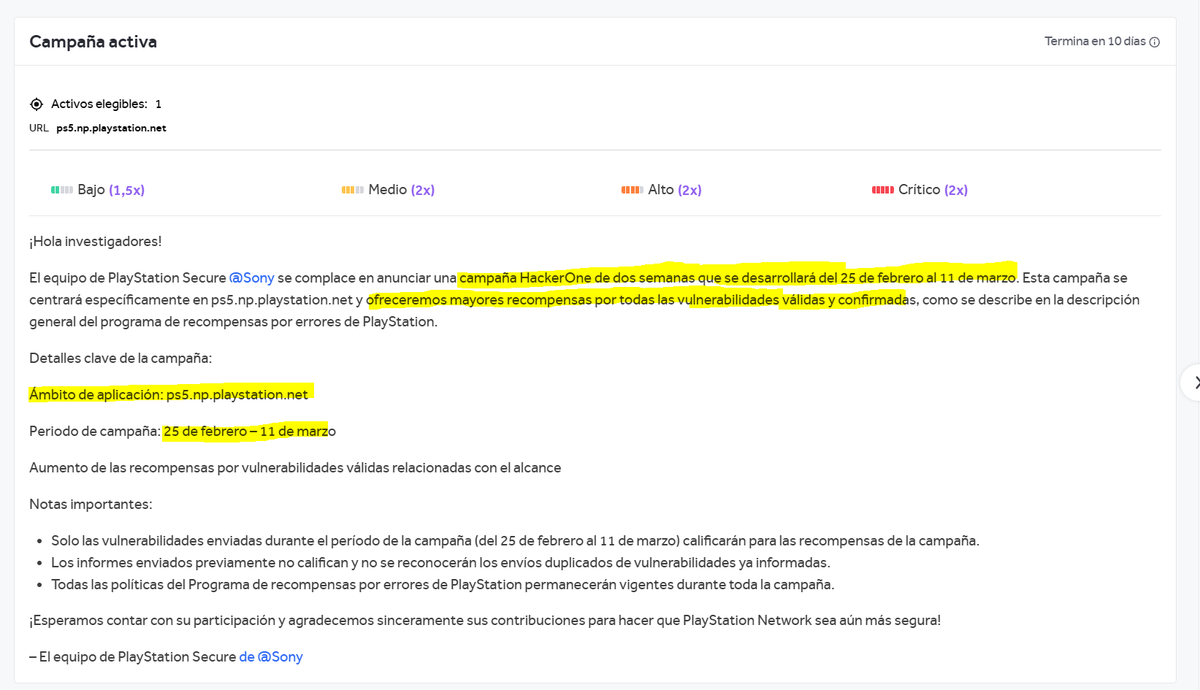Click the target icon next to Activos elegibles
Screen dimensions: 1200x690
37,104
